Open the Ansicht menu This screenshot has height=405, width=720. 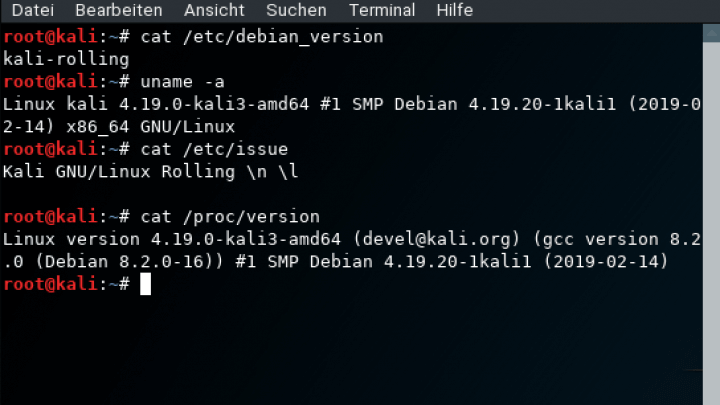click(214, 10)
